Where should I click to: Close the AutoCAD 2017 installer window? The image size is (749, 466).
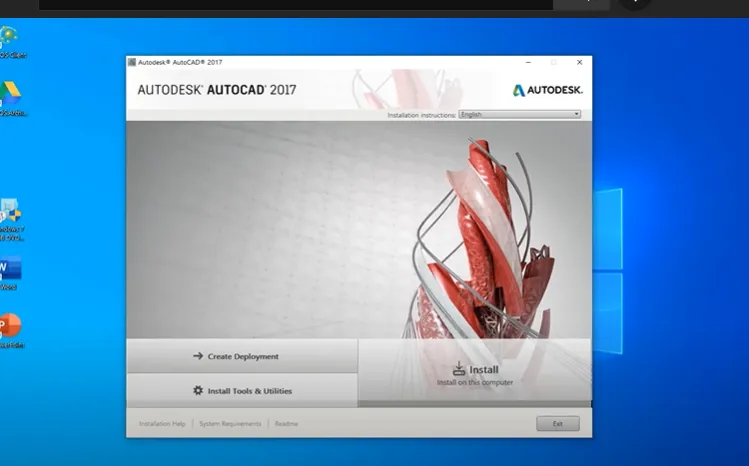(x=579, y=62)
